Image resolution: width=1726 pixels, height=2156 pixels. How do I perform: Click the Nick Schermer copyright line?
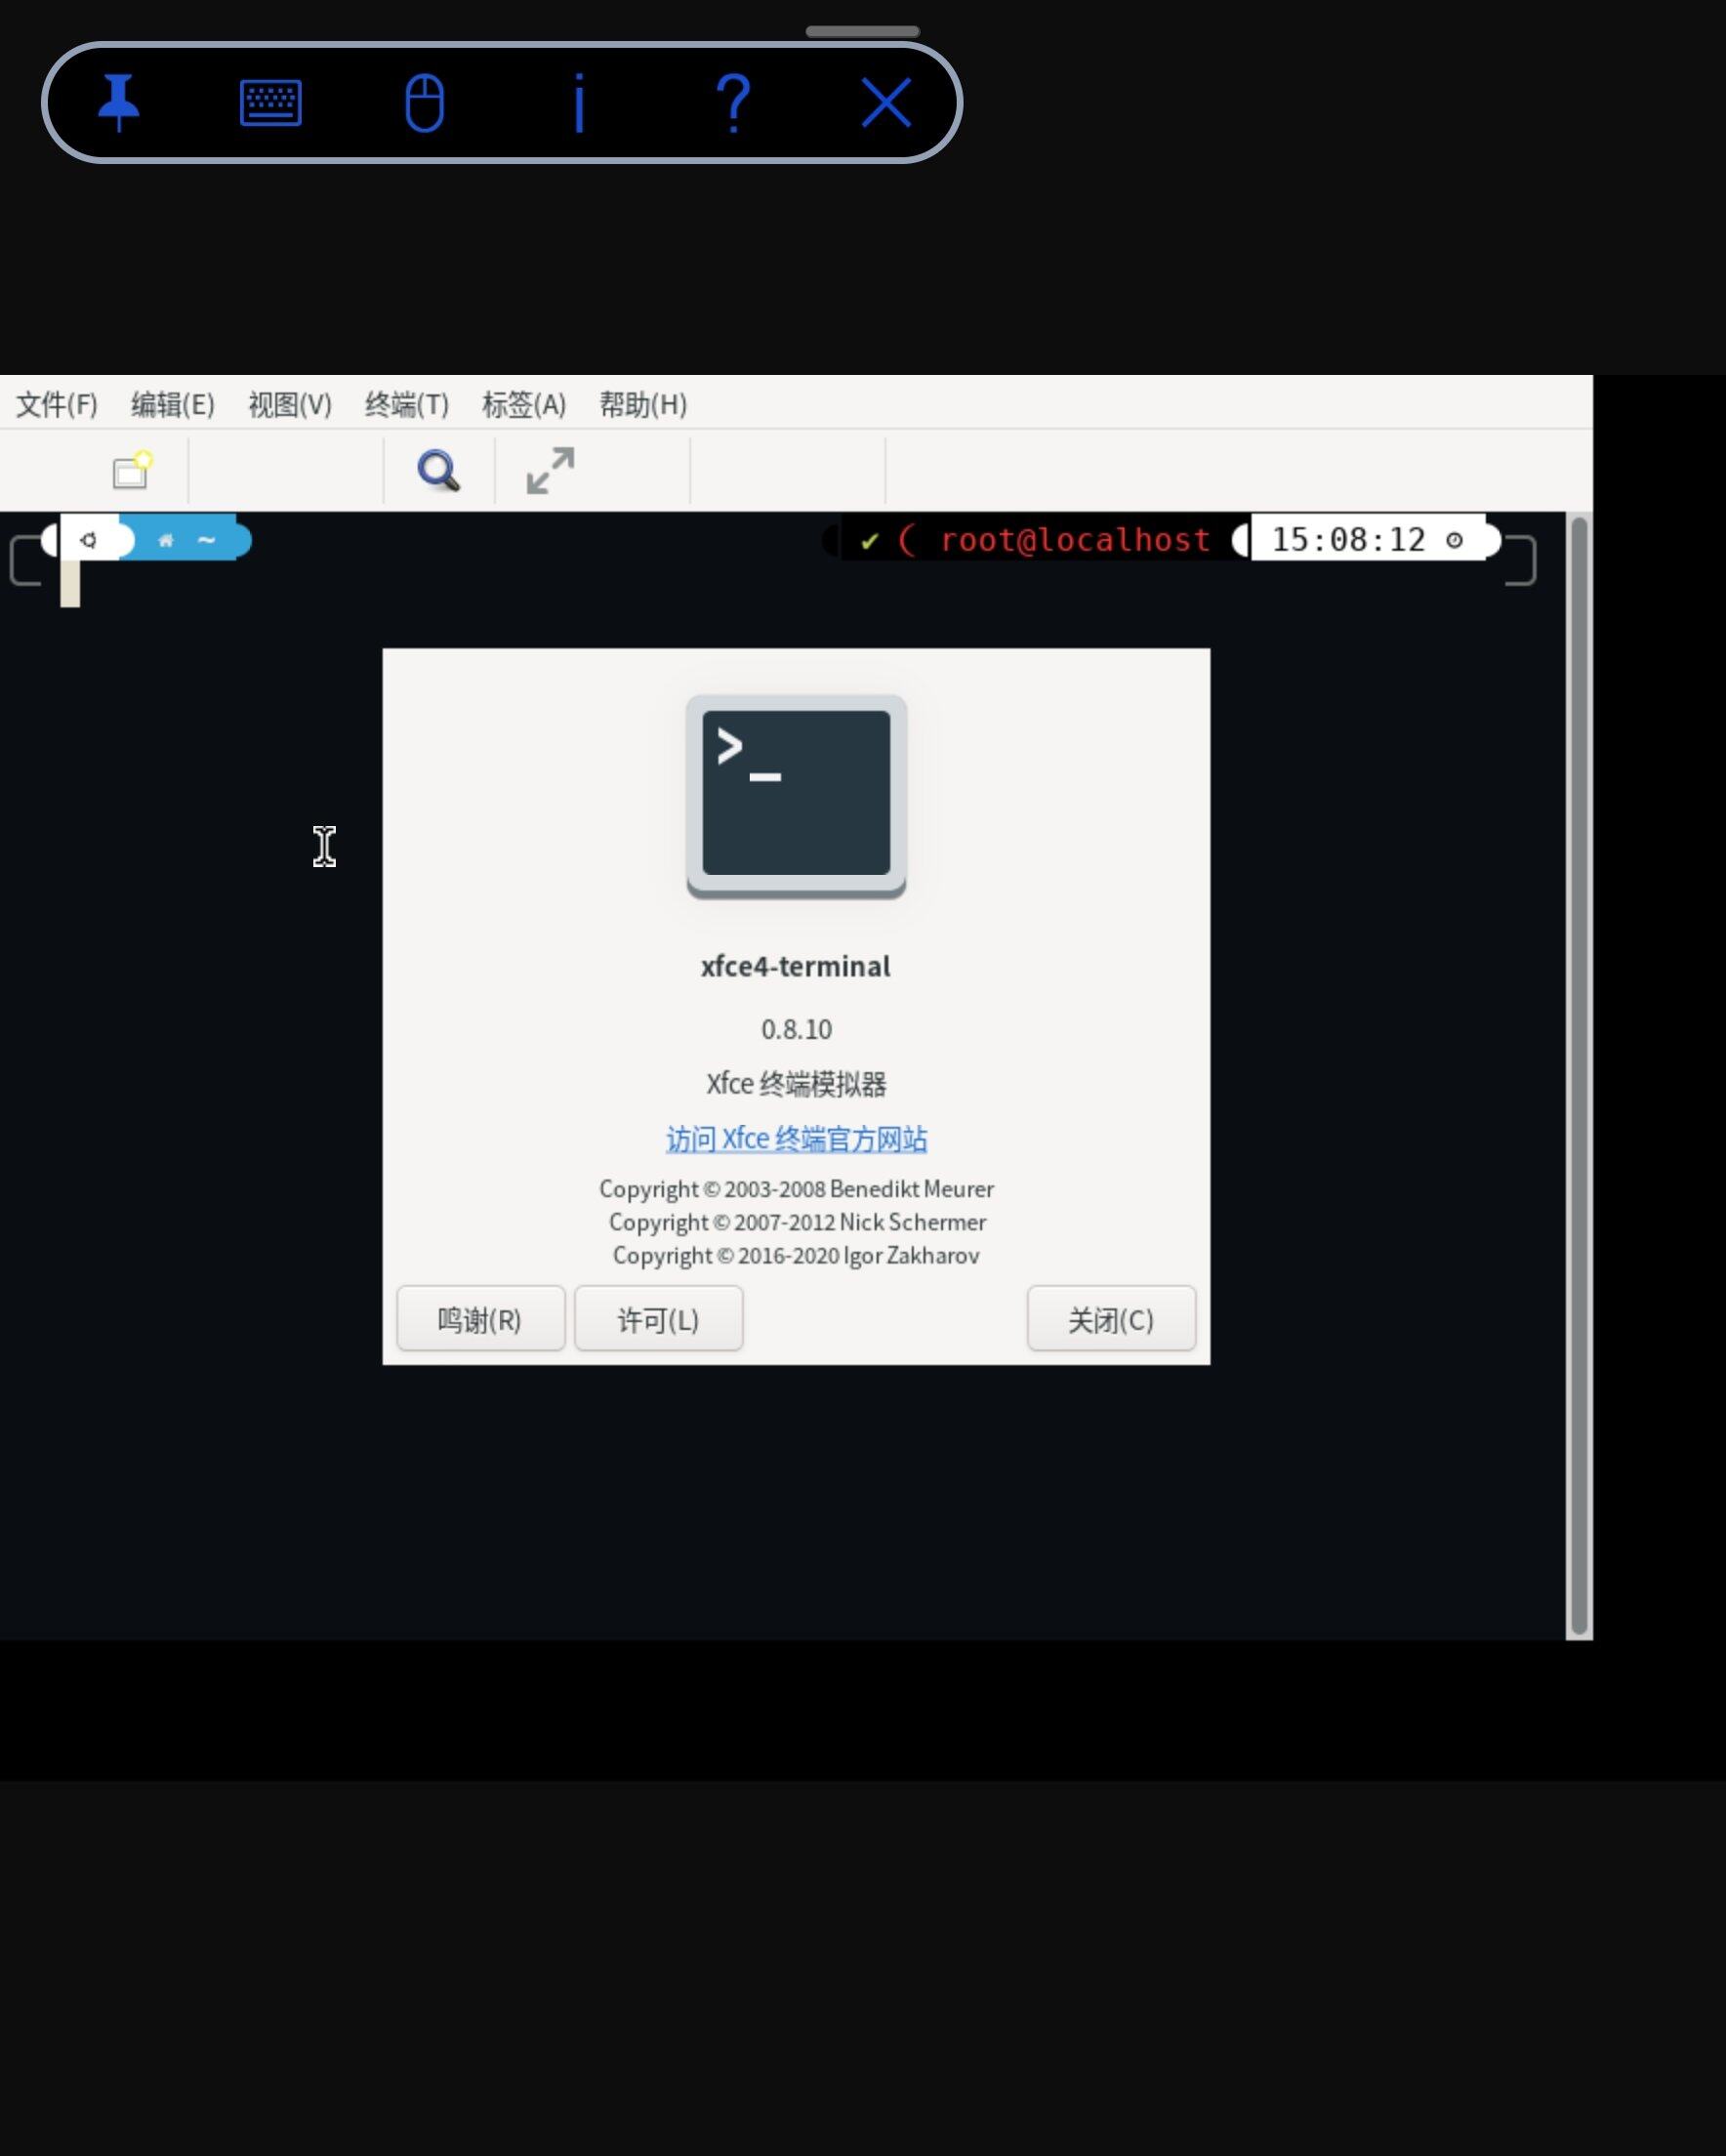point(797,1222)
